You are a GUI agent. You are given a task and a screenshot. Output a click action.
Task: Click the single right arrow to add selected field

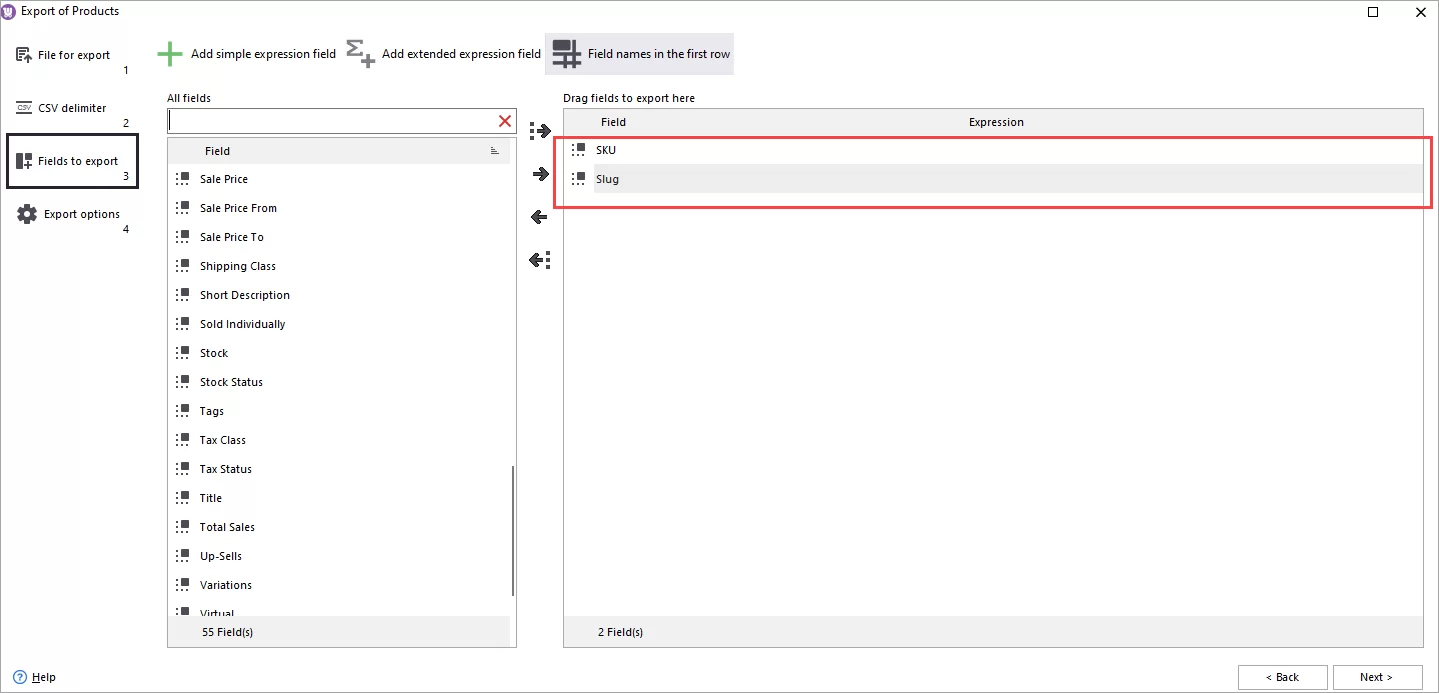click(540, 173)
